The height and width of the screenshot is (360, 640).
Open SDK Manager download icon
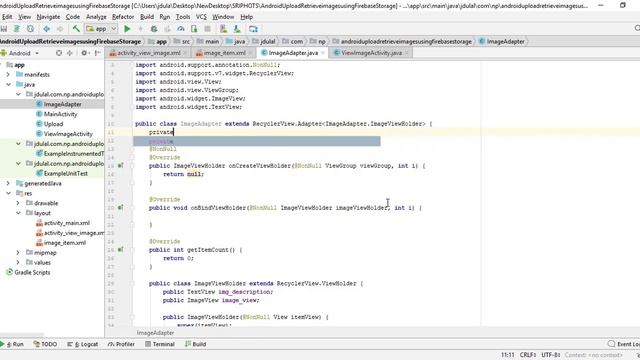click(x=237, y=29)
